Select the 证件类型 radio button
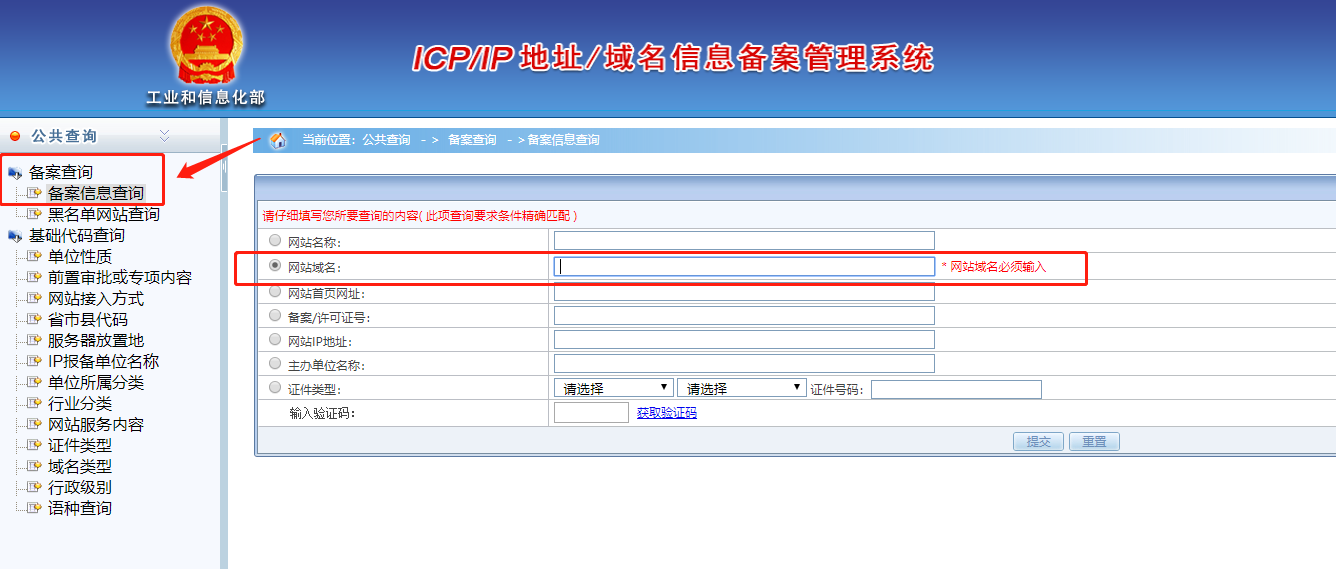This screenshot has width=1336, height=569. (x=275, y=388)
